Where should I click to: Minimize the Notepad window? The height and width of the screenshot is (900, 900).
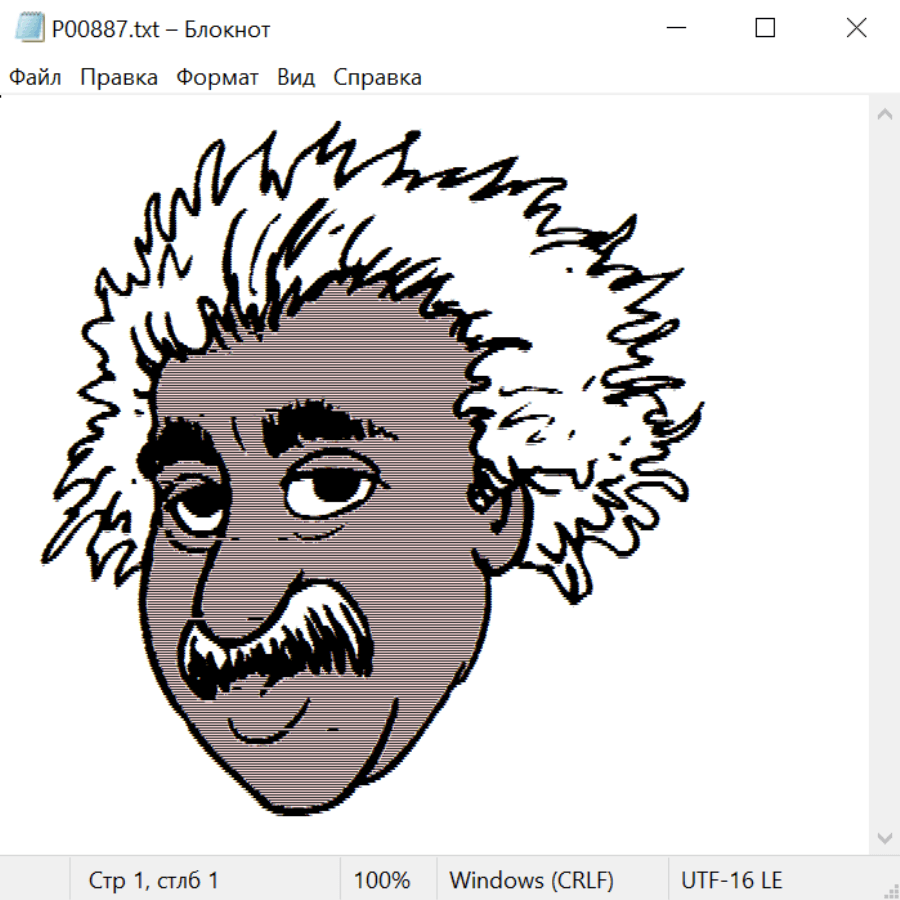tap(675, 29)
